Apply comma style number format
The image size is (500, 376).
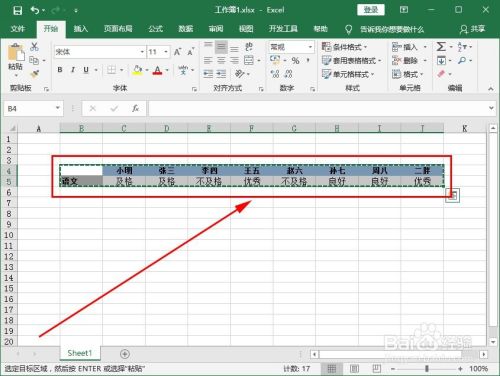pyautogui.click(x=308, y=60)
